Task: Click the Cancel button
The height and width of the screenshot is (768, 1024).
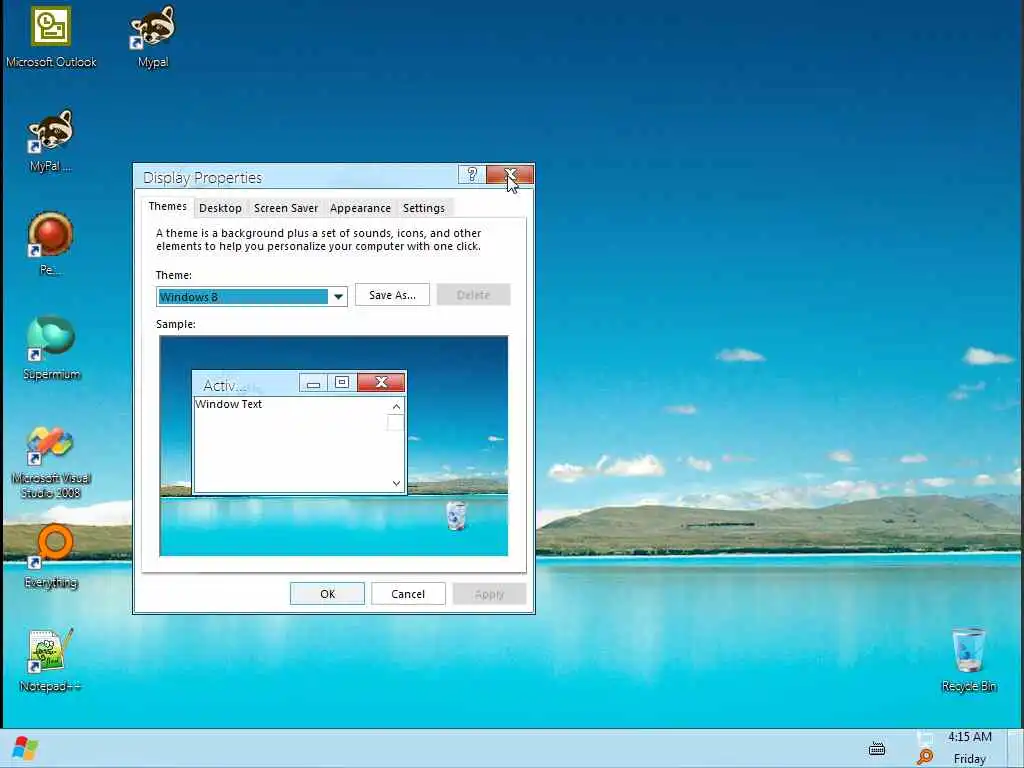Action: 408,594
